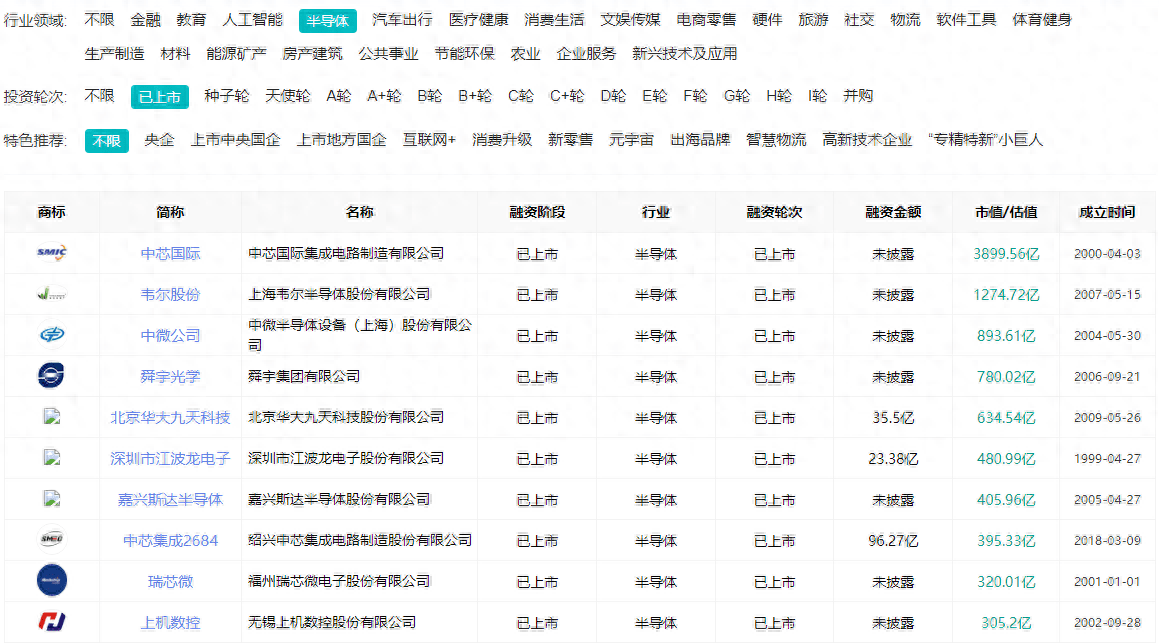Screen dimensions: 1159x643
Task: Filter by 种子轮 investment round
Action: point(227,96)
